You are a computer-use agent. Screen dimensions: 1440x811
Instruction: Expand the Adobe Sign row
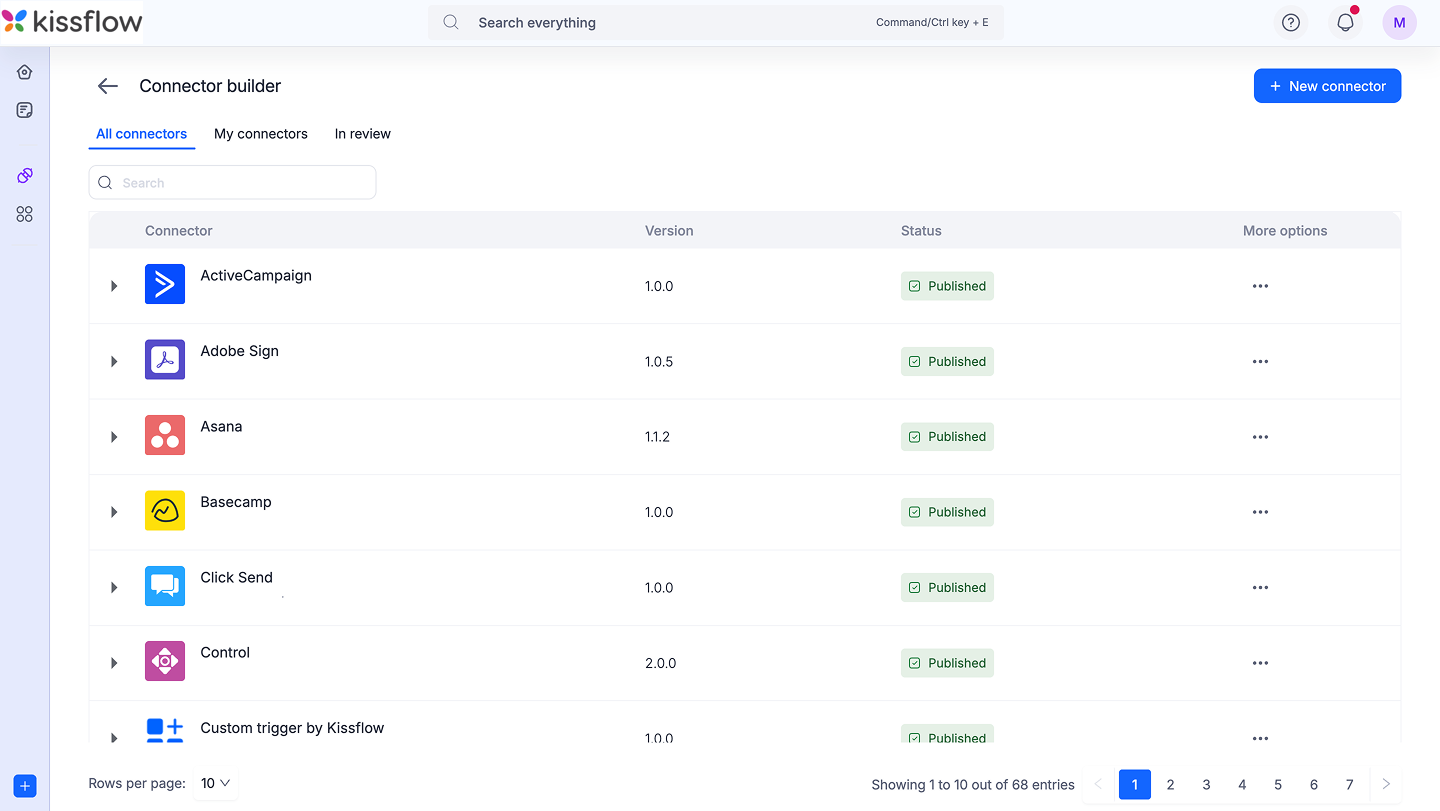pyautogui.click(x=114, y=361)
